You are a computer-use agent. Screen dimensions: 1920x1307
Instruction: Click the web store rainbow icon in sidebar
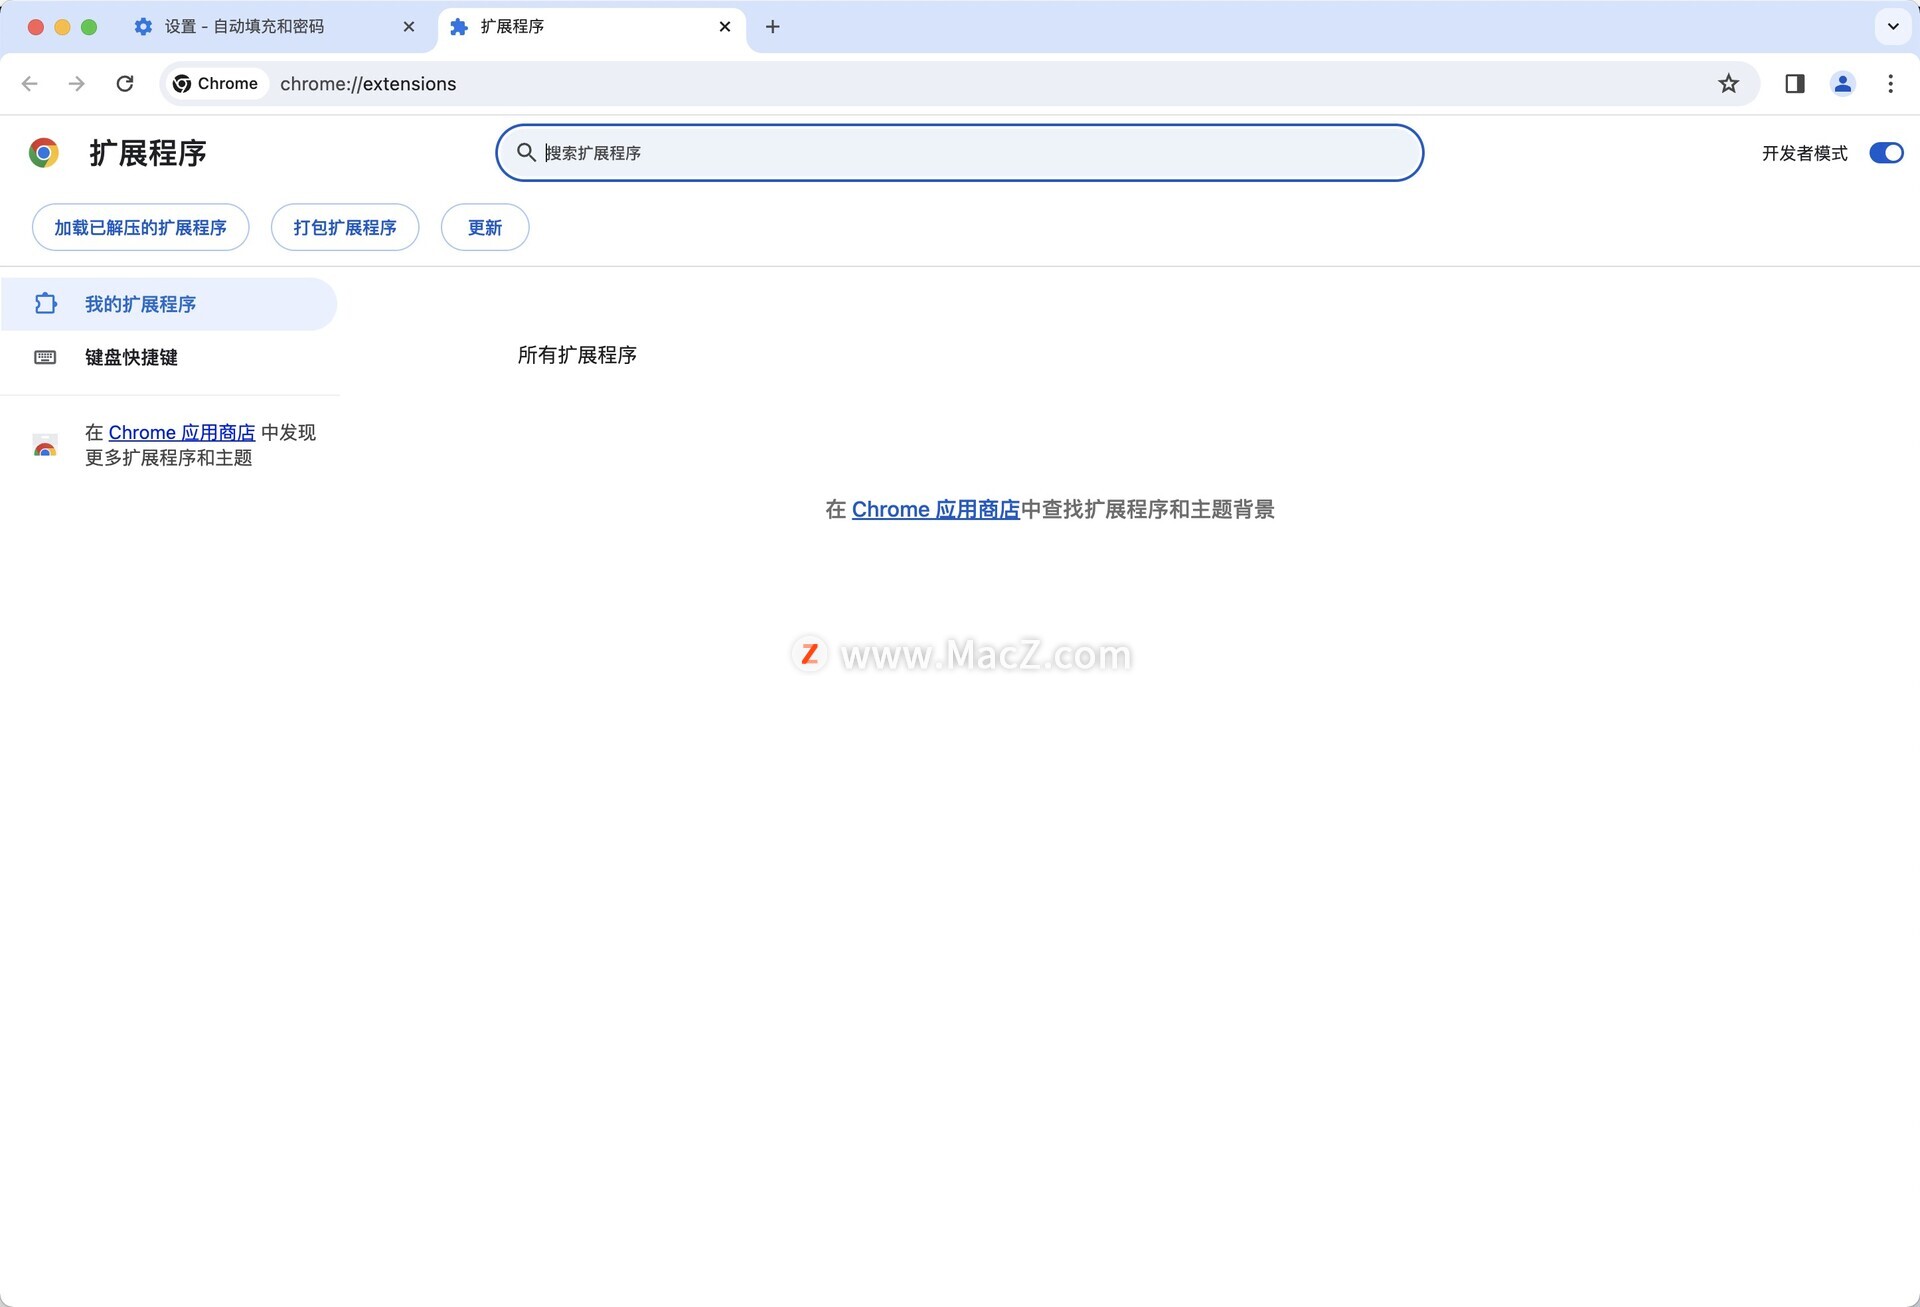coord(45,445)
